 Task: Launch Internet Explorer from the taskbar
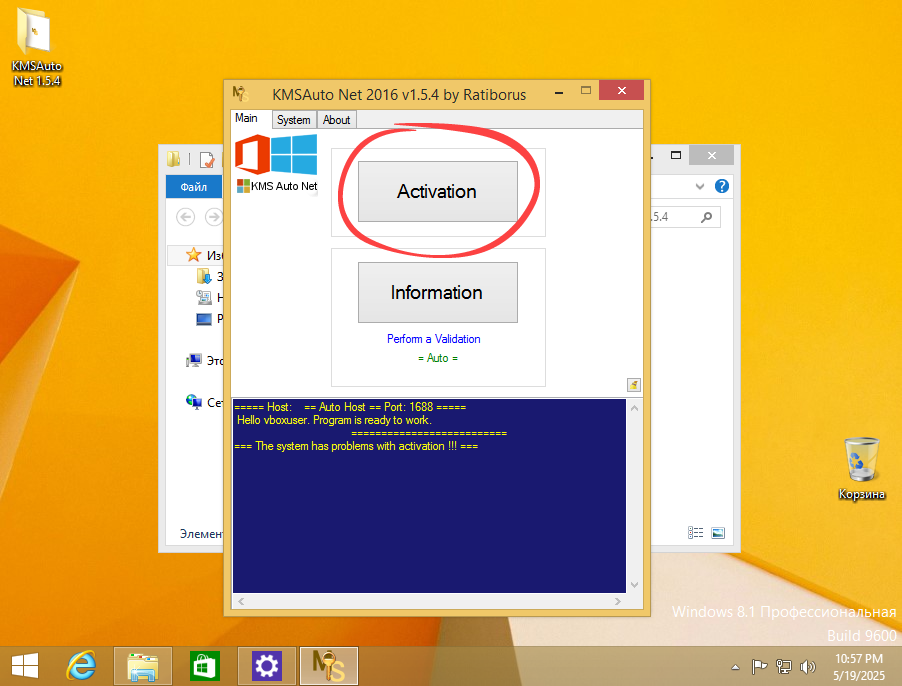(x=80, y=665)
